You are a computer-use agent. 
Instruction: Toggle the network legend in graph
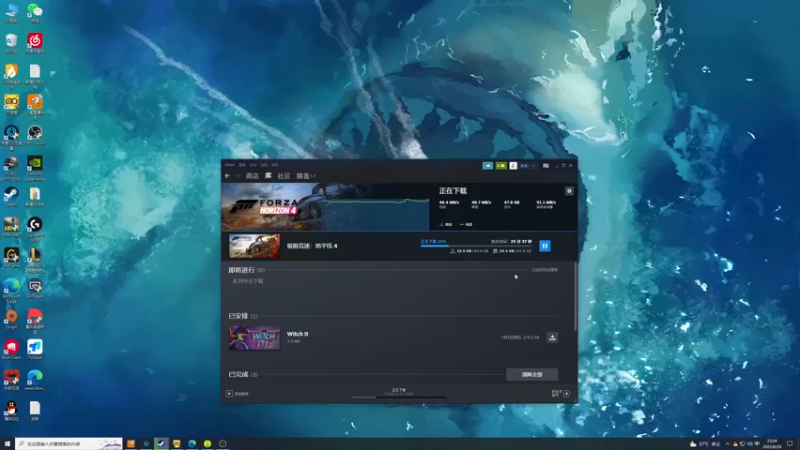point(446,224)
